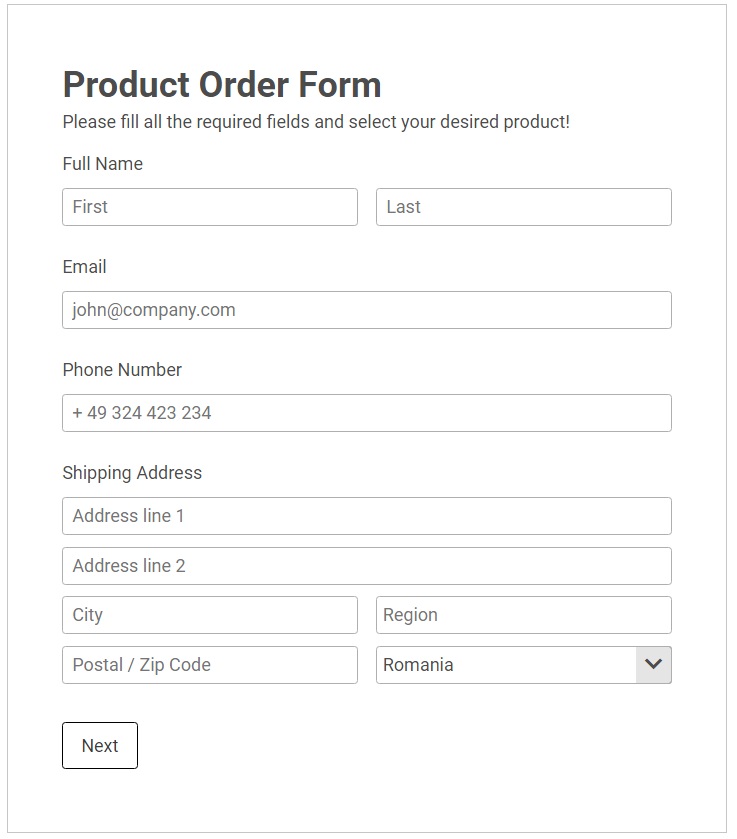This screenshot has width=737, height=839.
Task: Click the Email input box
Action: 366,310
